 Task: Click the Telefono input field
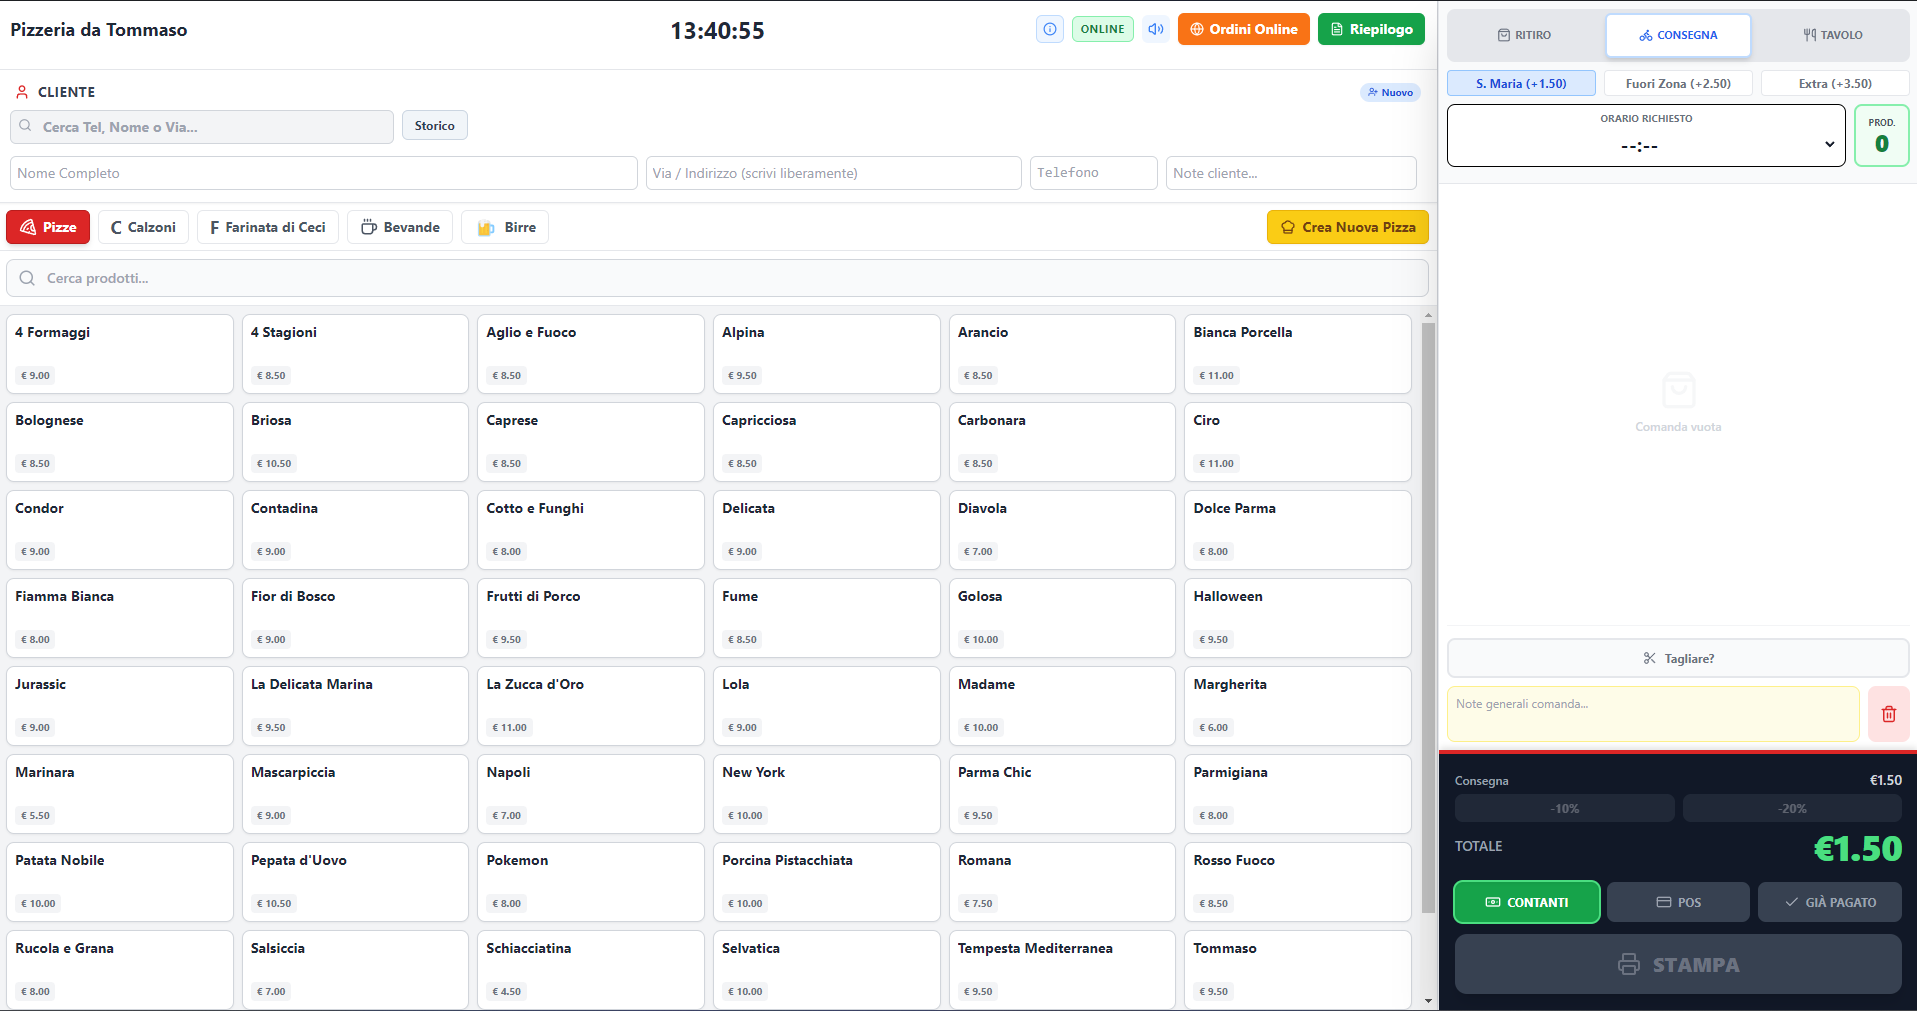(1093, 173)
